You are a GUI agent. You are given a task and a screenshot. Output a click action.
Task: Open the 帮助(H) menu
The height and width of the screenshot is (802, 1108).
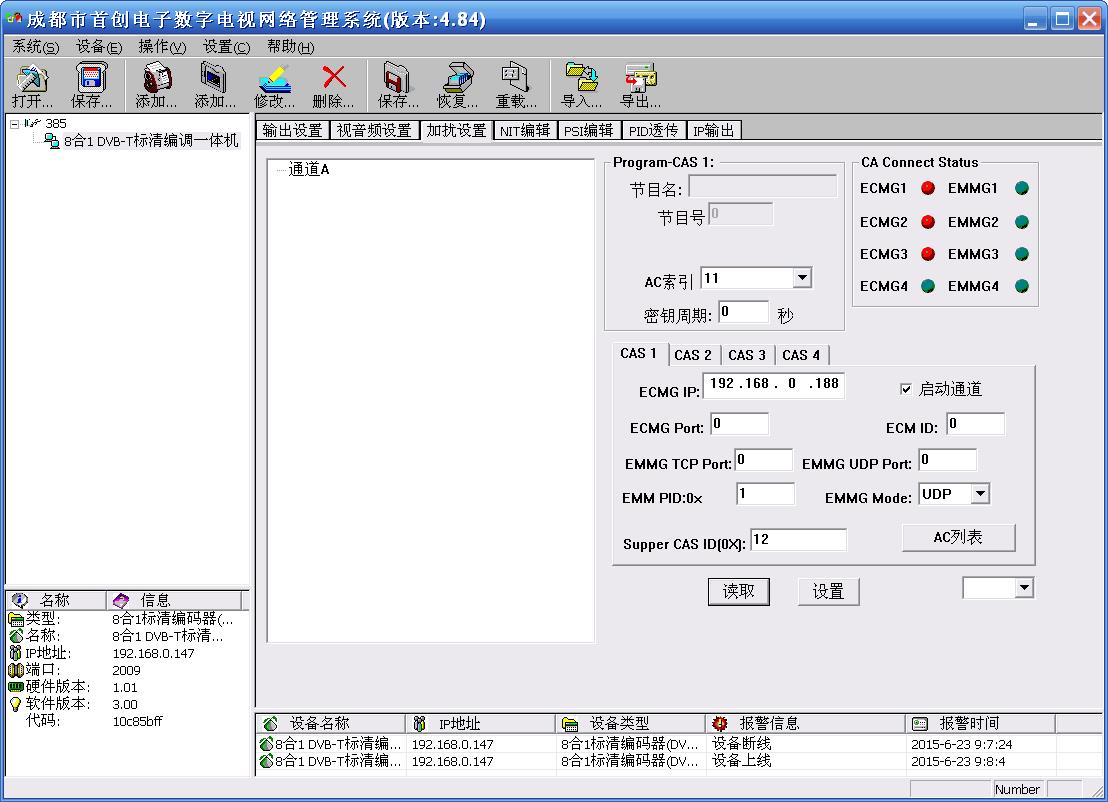point(290,47)
